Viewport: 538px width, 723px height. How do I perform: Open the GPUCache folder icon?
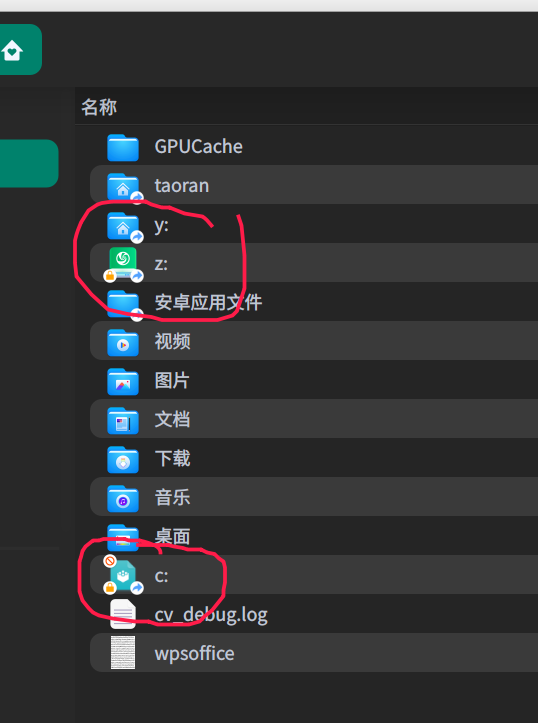(123, 147)
